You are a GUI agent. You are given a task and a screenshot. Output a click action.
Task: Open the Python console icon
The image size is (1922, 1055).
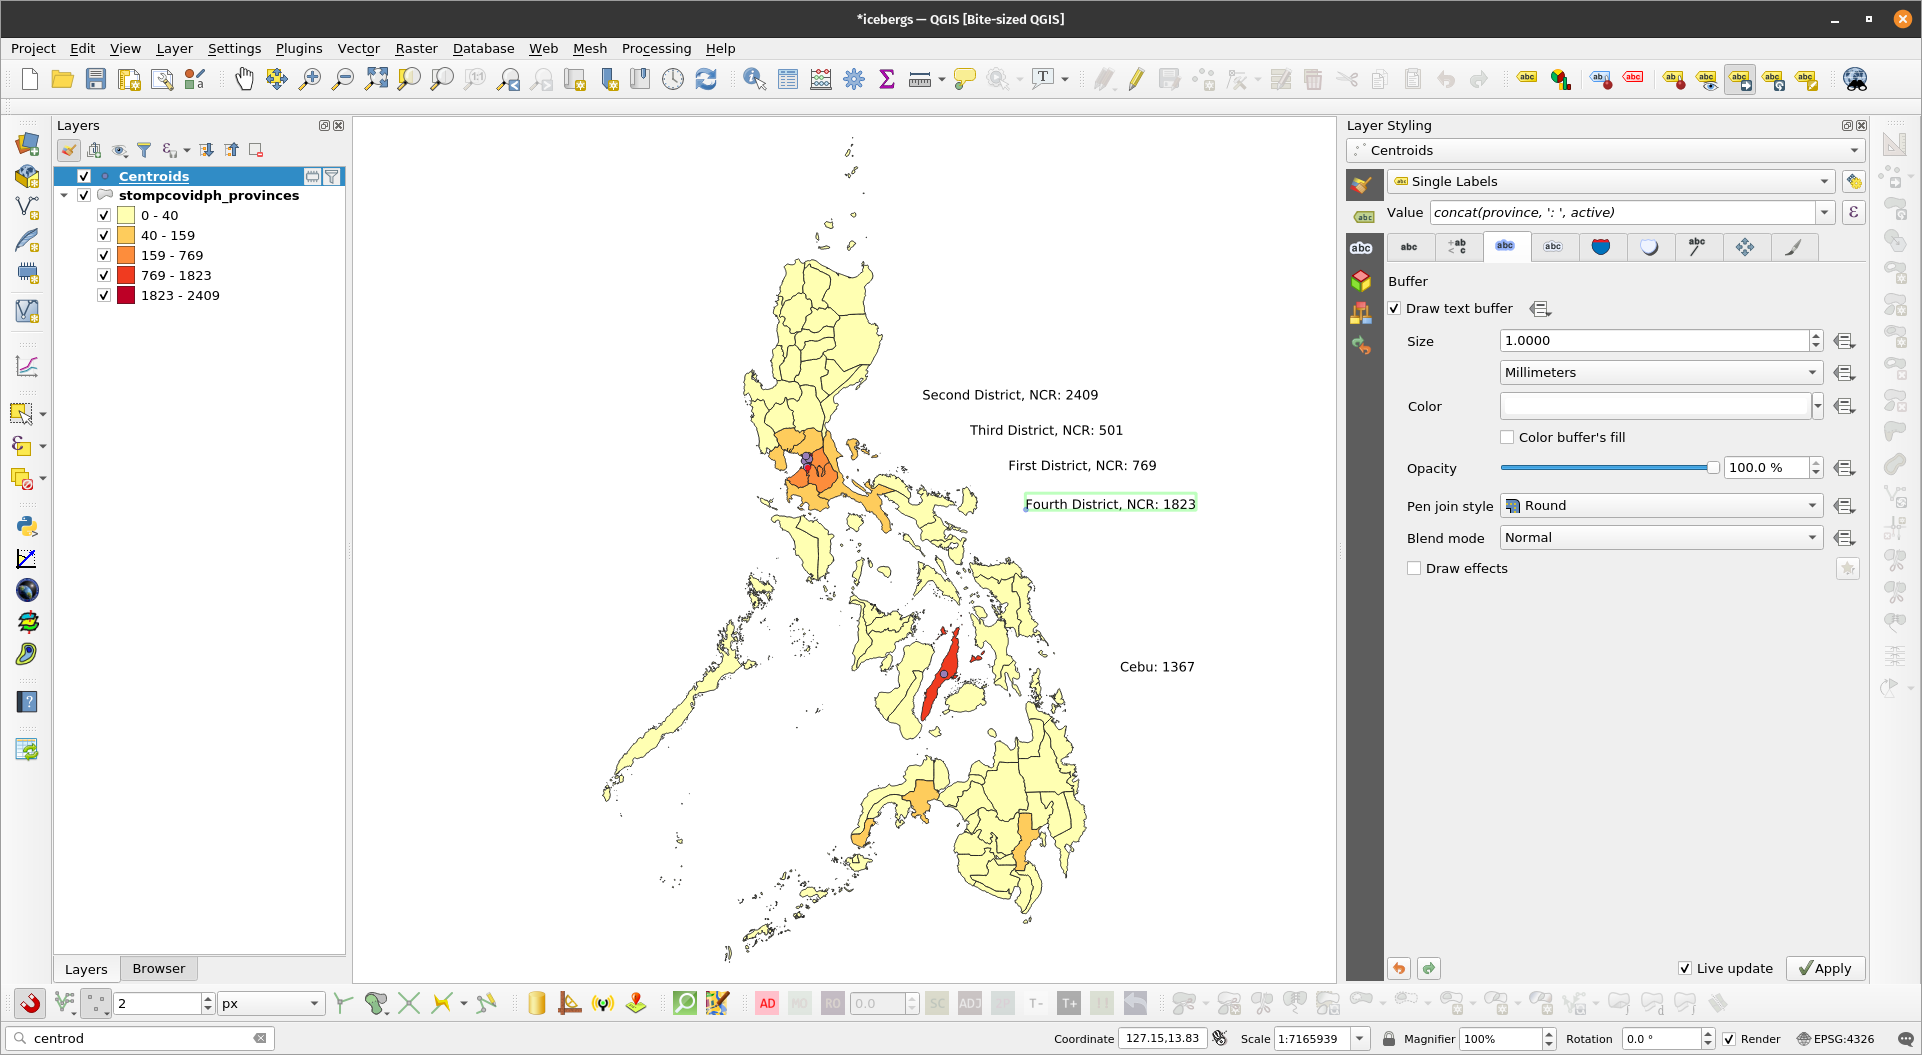(27, 526)
